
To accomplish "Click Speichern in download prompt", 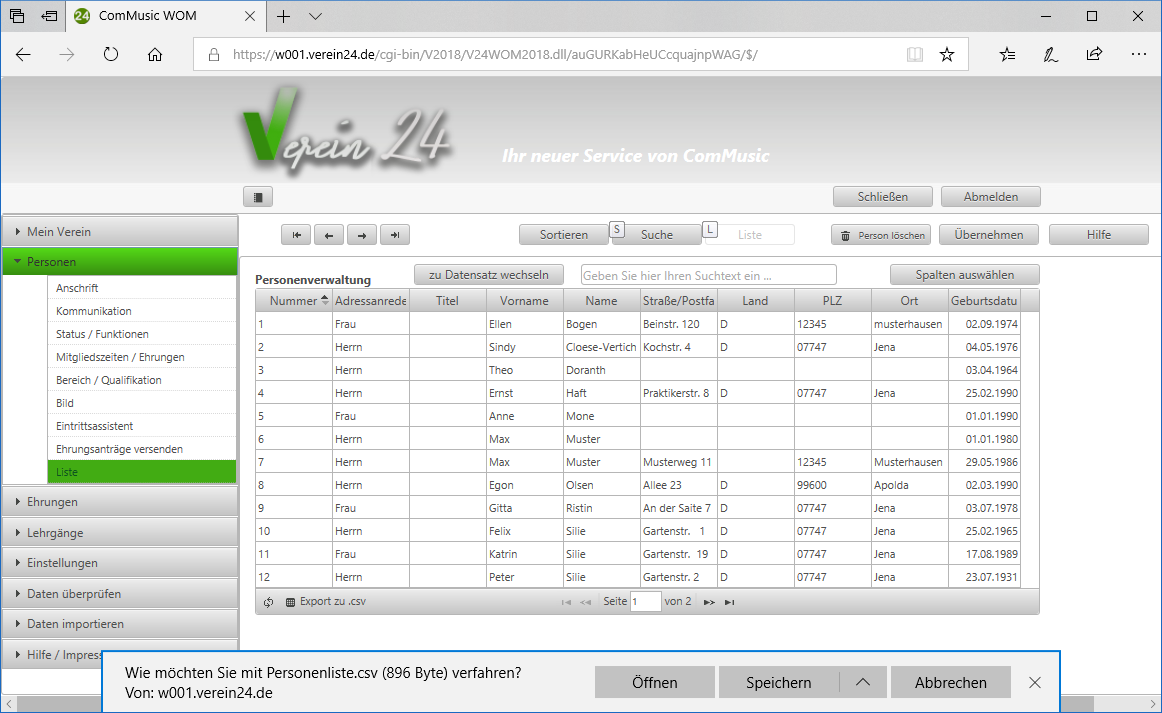I will [778, 683].
